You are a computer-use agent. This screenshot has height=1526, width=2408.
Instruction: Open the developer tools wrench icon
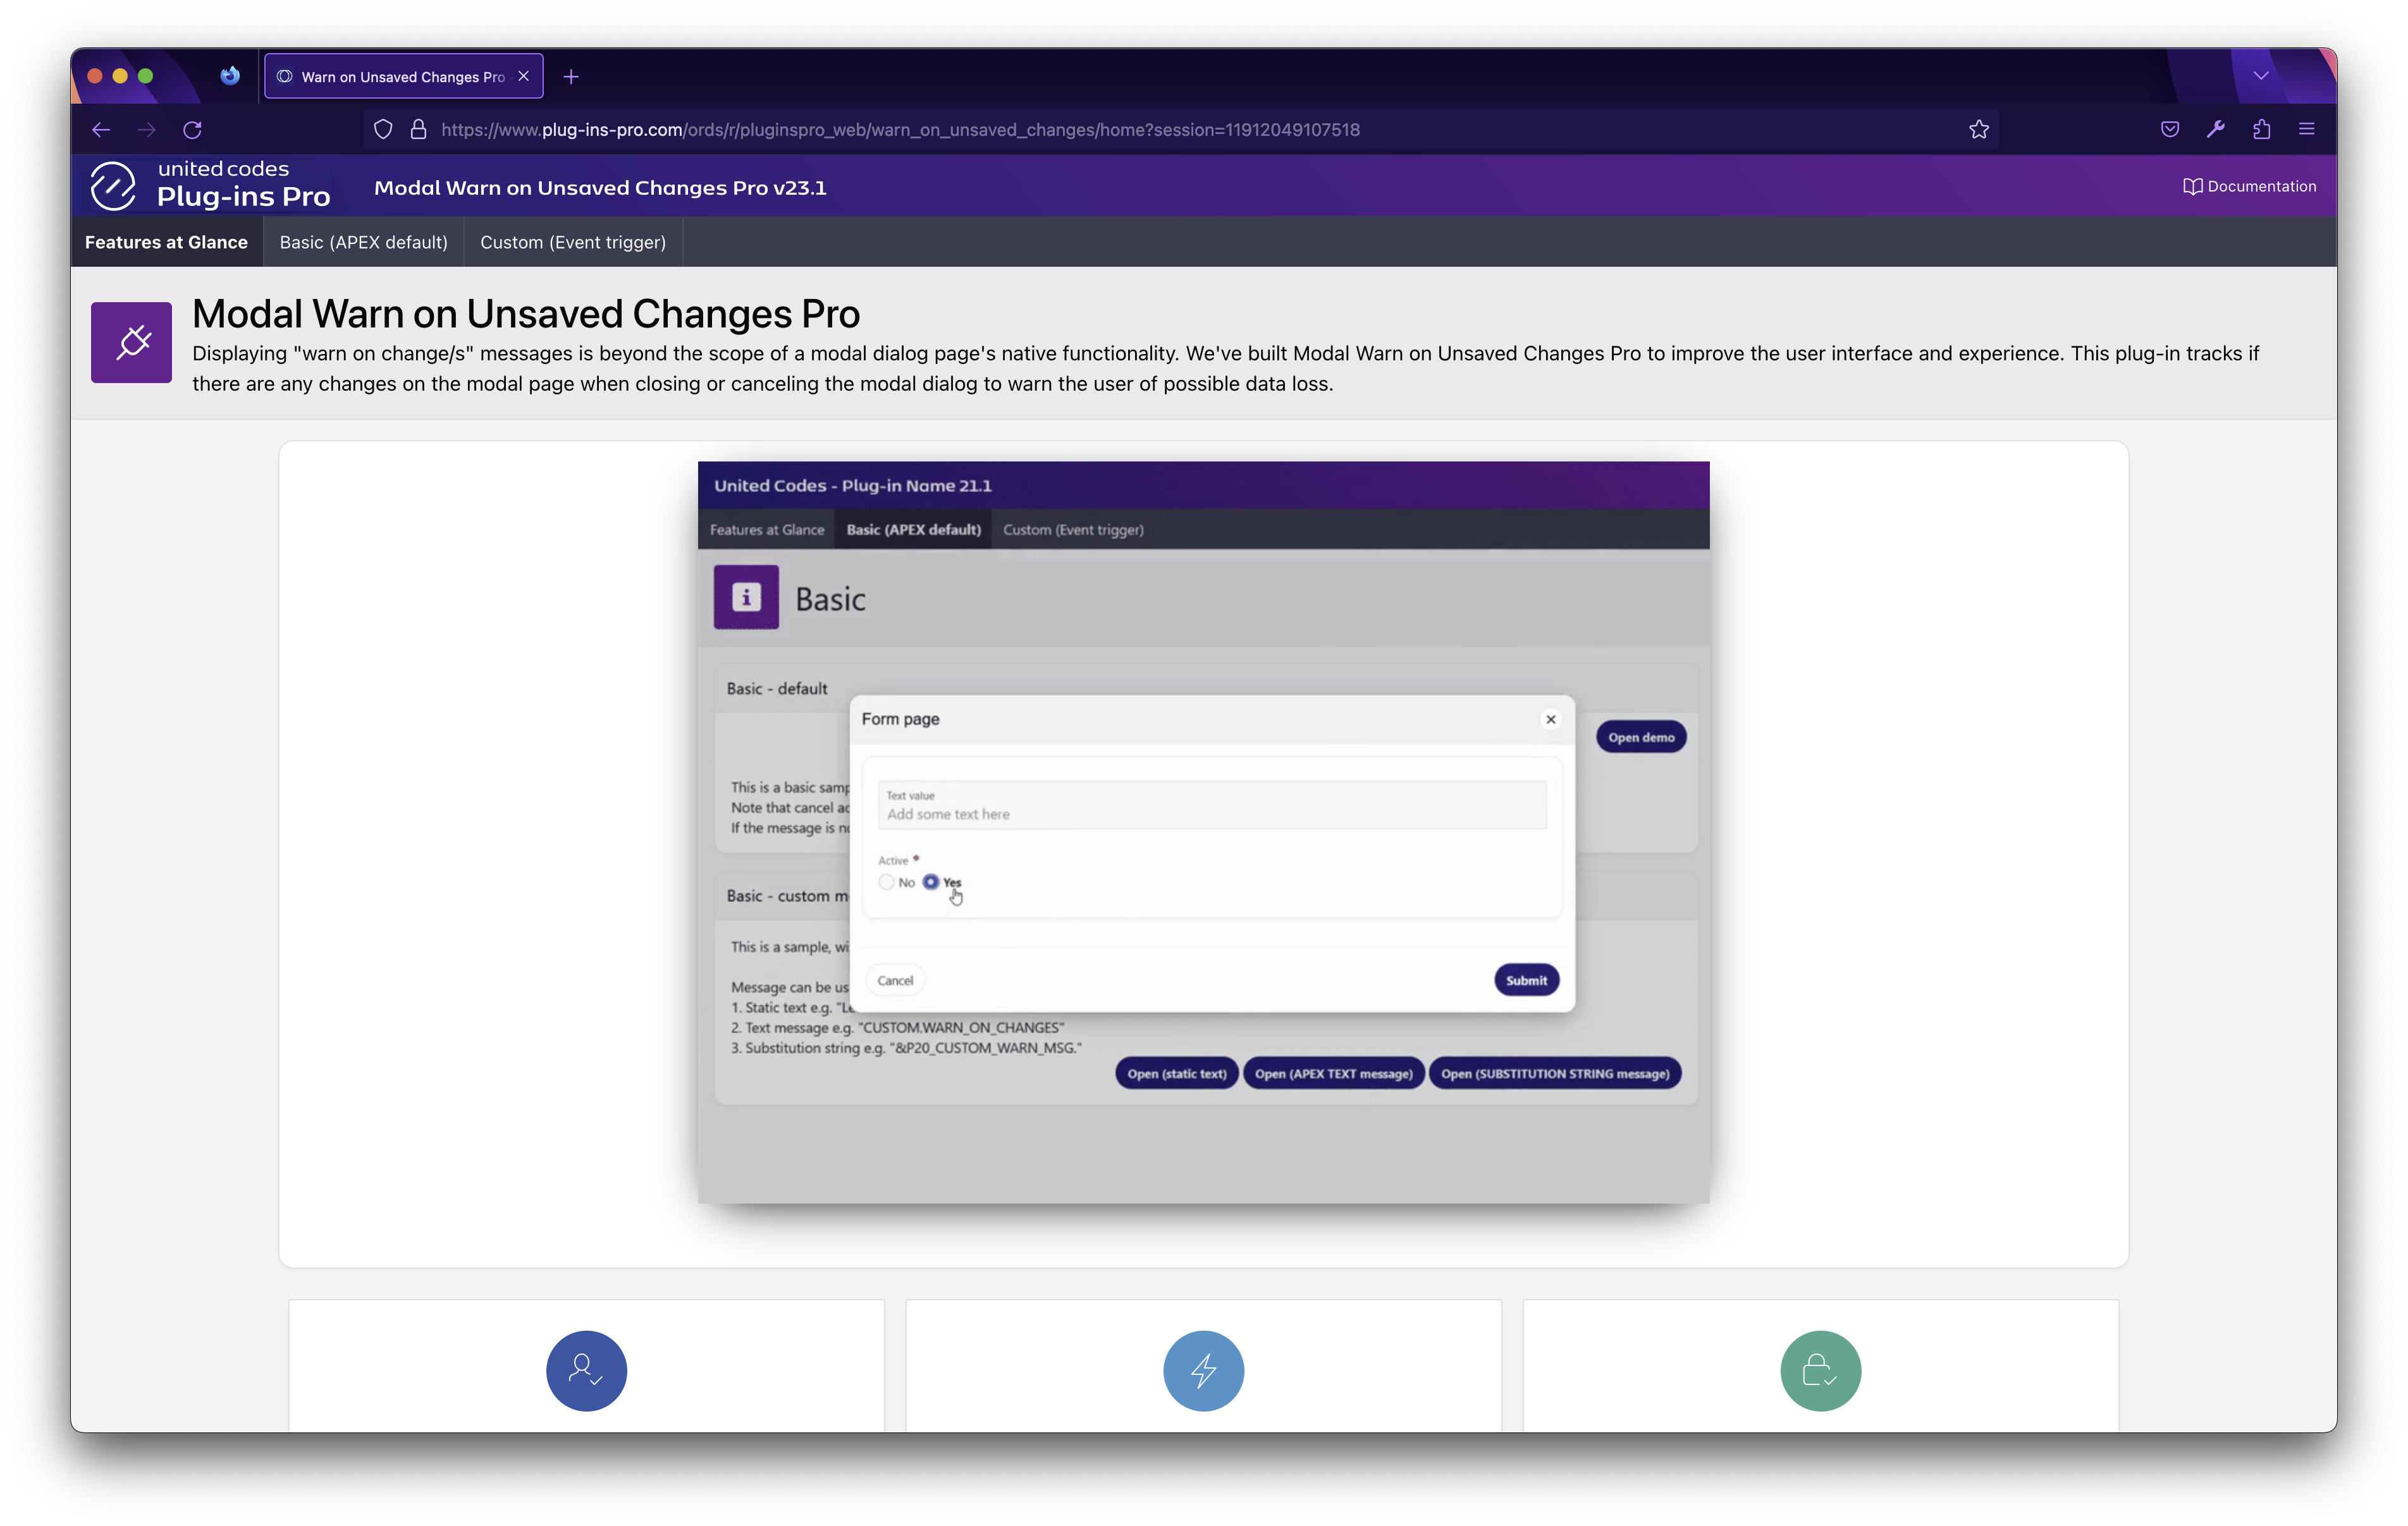click(2216, 129)
